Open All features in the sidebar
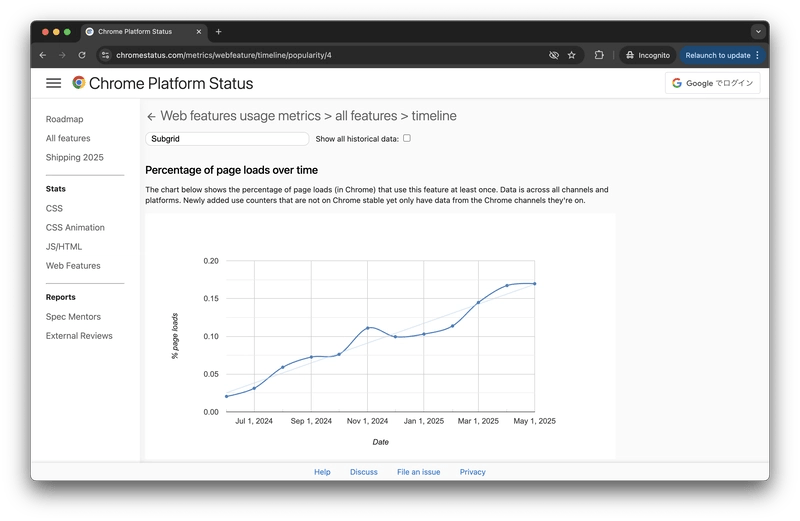Screen dimensions: 800x521 [x=68, y=138]
